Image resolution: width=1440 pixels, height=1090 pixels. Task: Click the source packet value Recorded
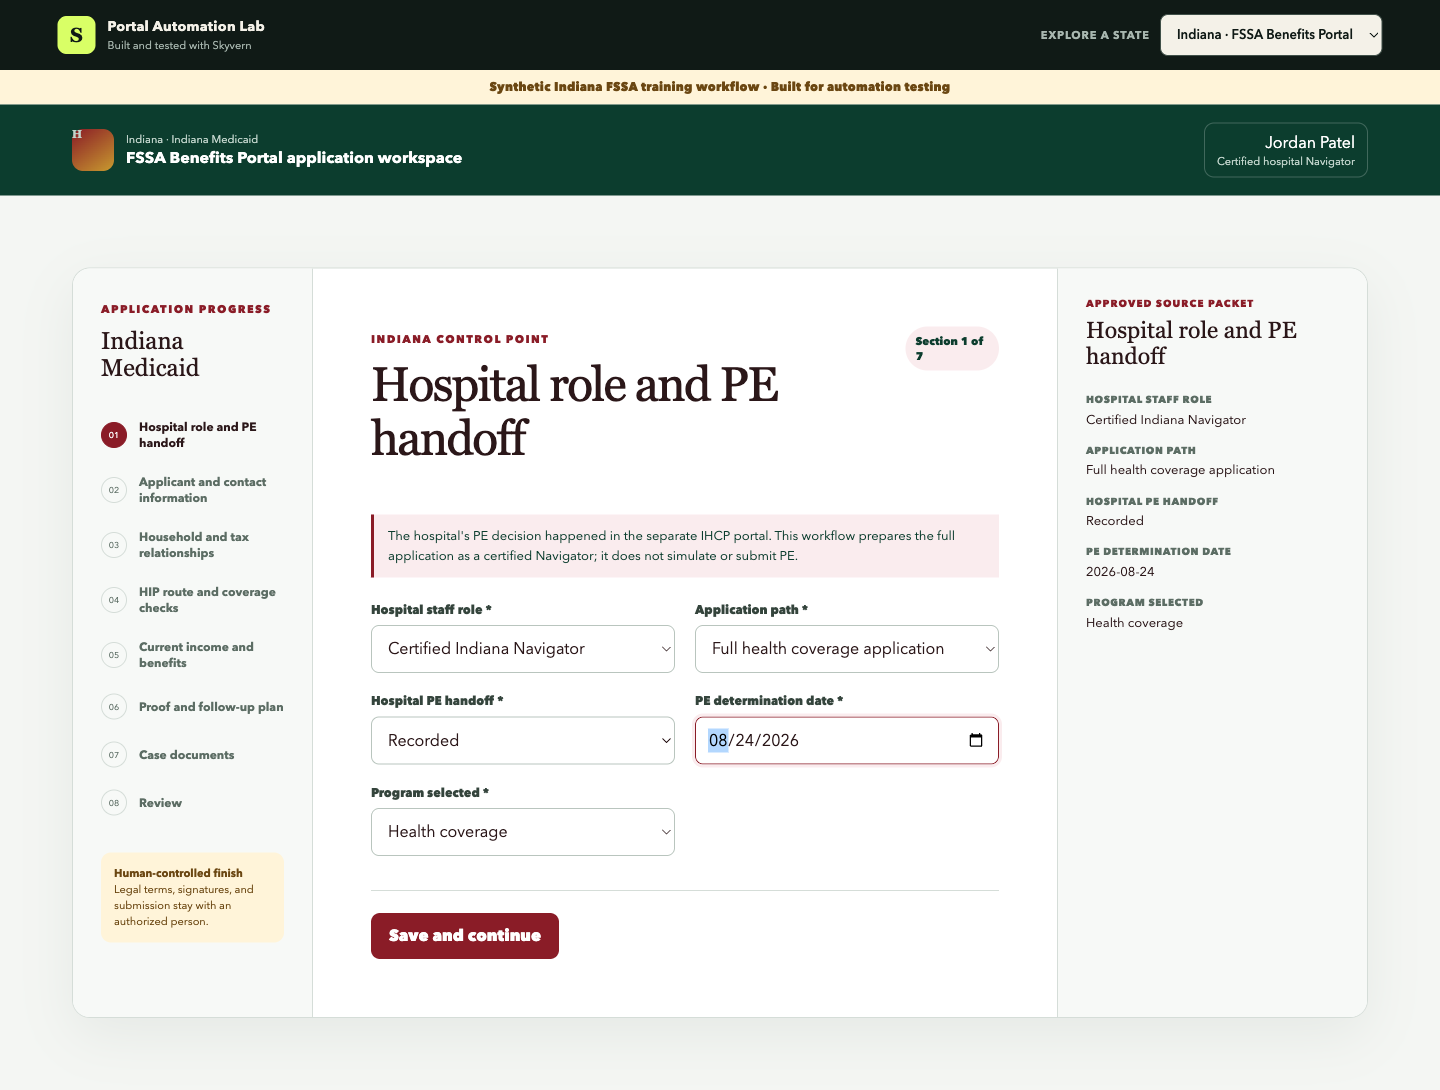coord(1115,521)
